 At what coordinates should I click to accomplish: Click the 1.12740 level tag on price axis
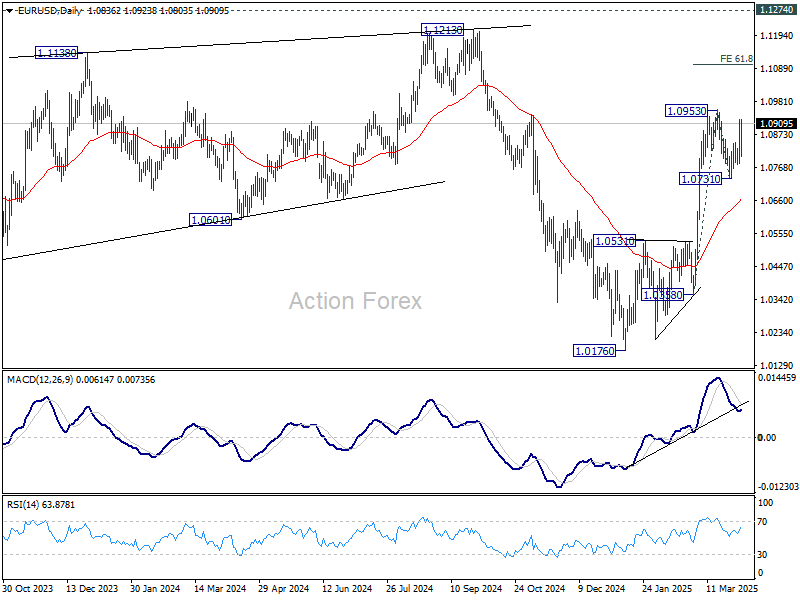(776, 10)
